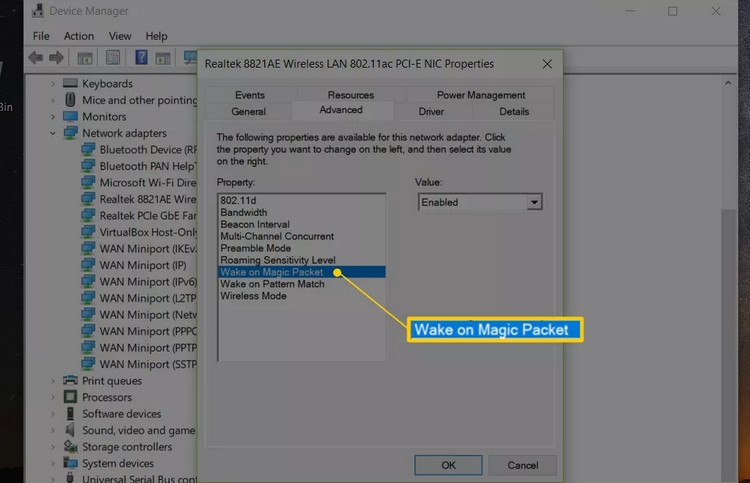Click the Cancel button
Screen dimensions: 750x483
[523, 465]
